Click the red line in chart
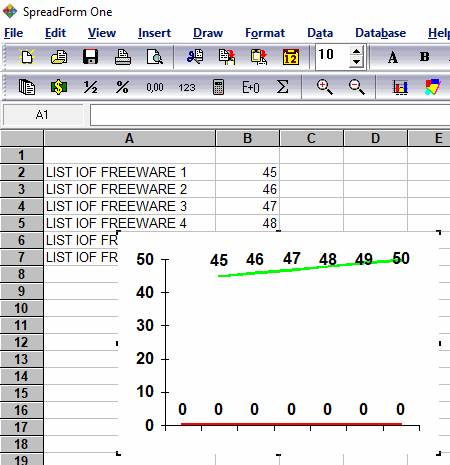Image resolution: width=450 pixels, height=465 pixels. point(291,424)
